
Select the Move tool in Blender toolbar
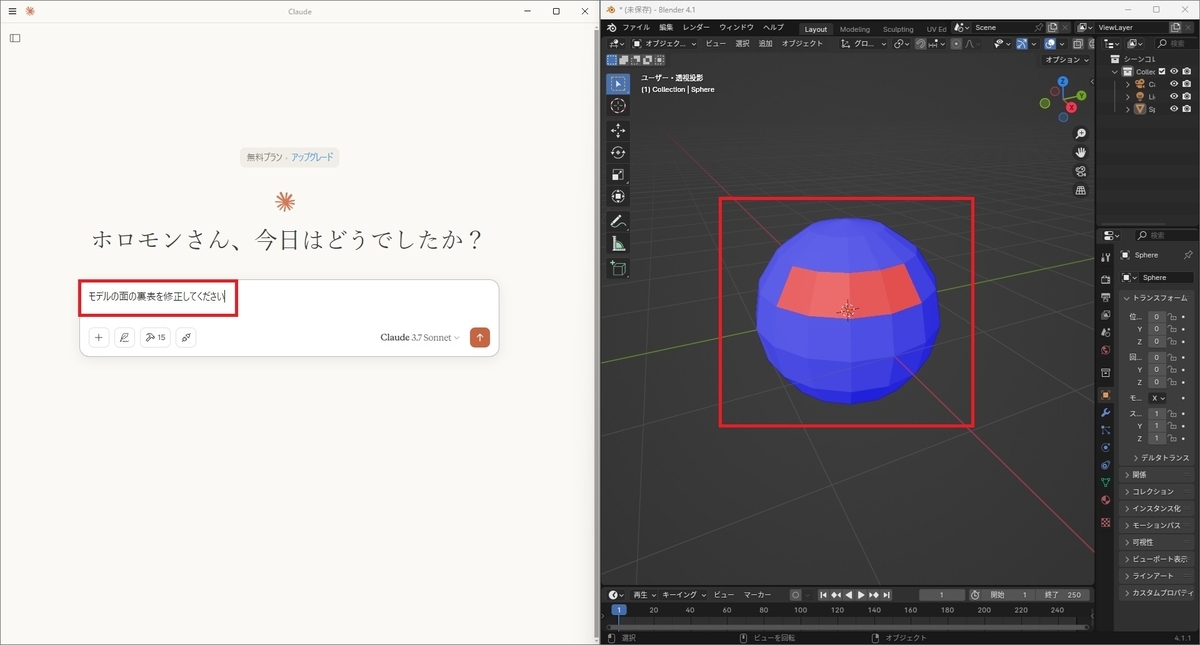[618, 130]
